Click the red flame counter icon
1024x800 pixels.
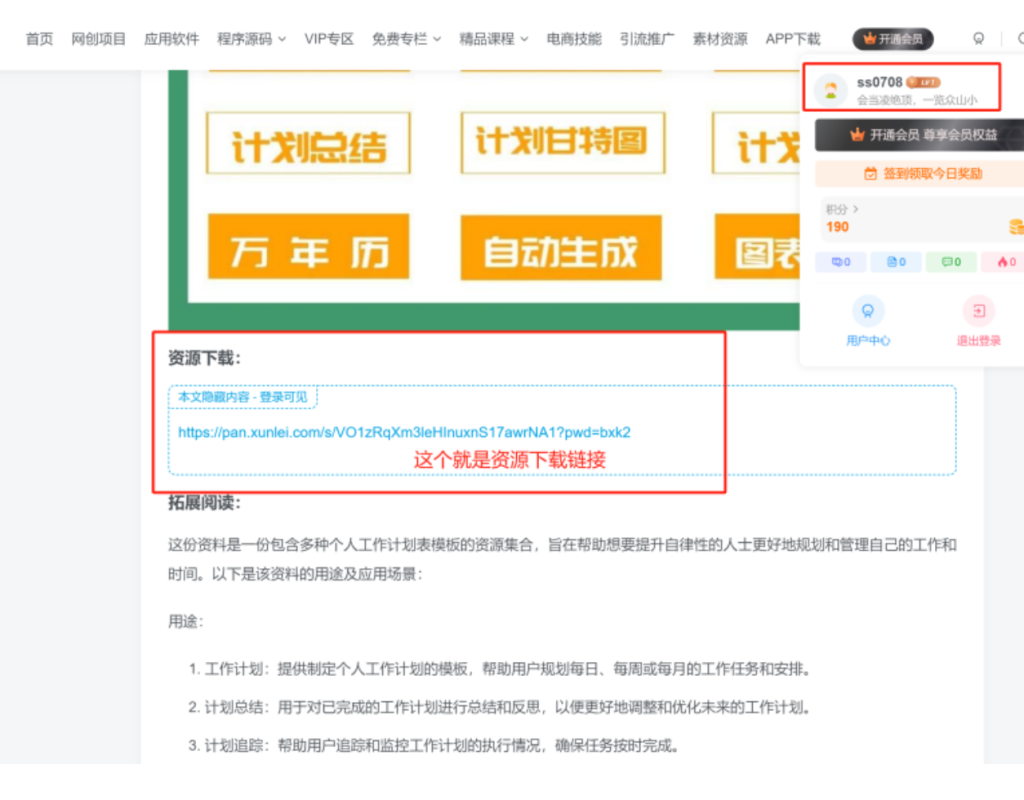[x=1003, y=262]
